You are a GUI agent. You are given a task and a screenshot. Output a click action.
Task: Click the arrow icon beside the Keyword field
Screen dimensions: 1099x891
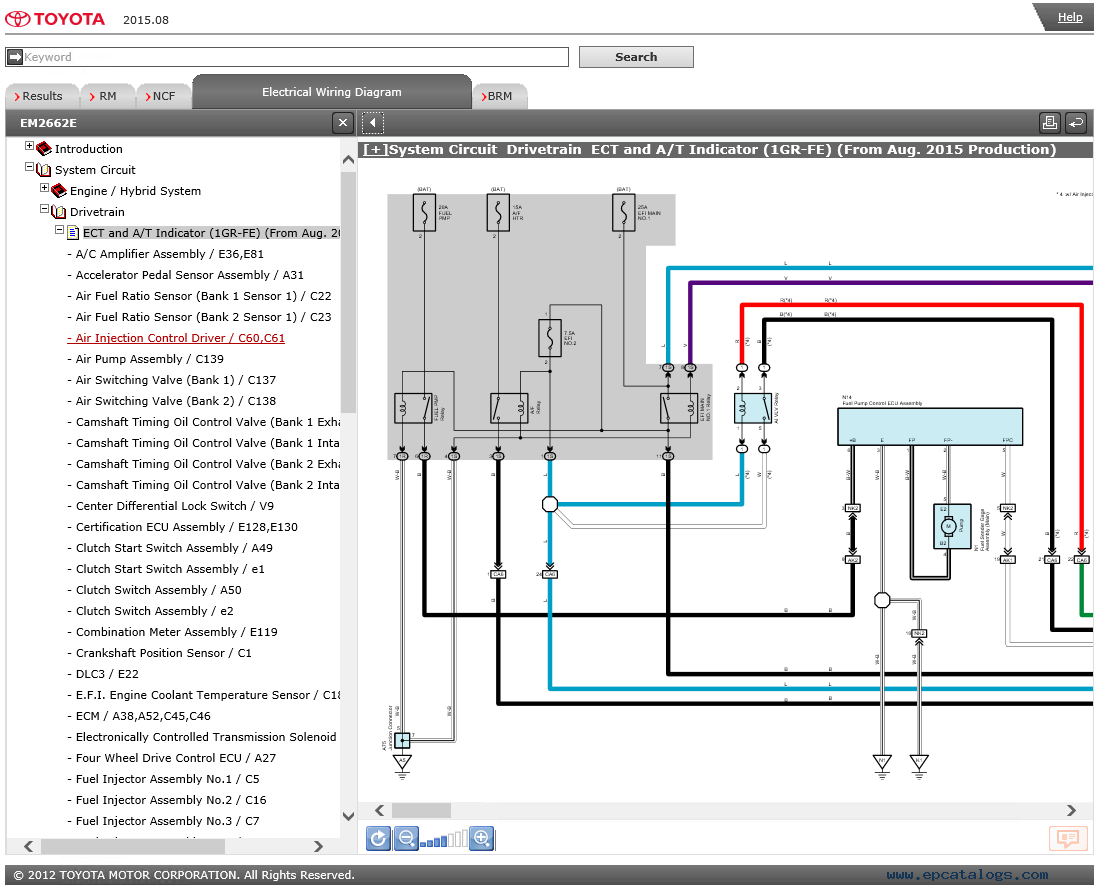[x=15, y=57]
